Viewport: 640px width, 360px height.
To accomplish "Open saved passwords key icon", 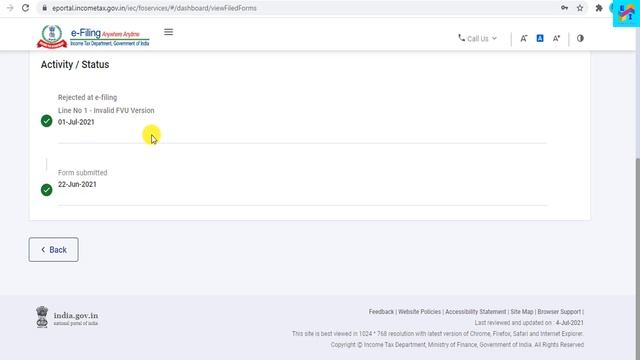I will pos(564,8).
